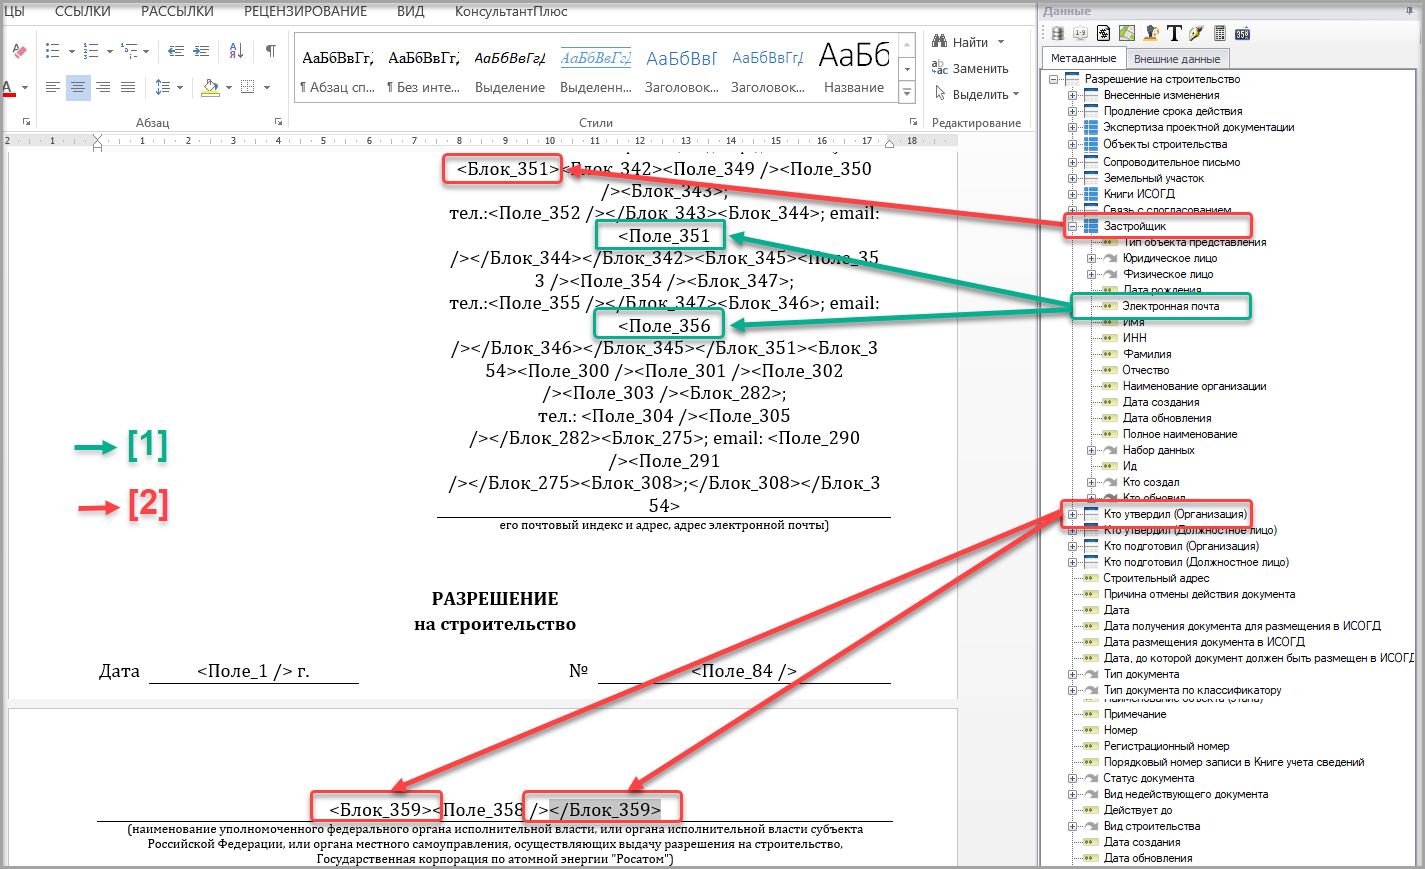
Task: Select 'Книги ИСОГД' tree item
Action: tap(1139, 194)
